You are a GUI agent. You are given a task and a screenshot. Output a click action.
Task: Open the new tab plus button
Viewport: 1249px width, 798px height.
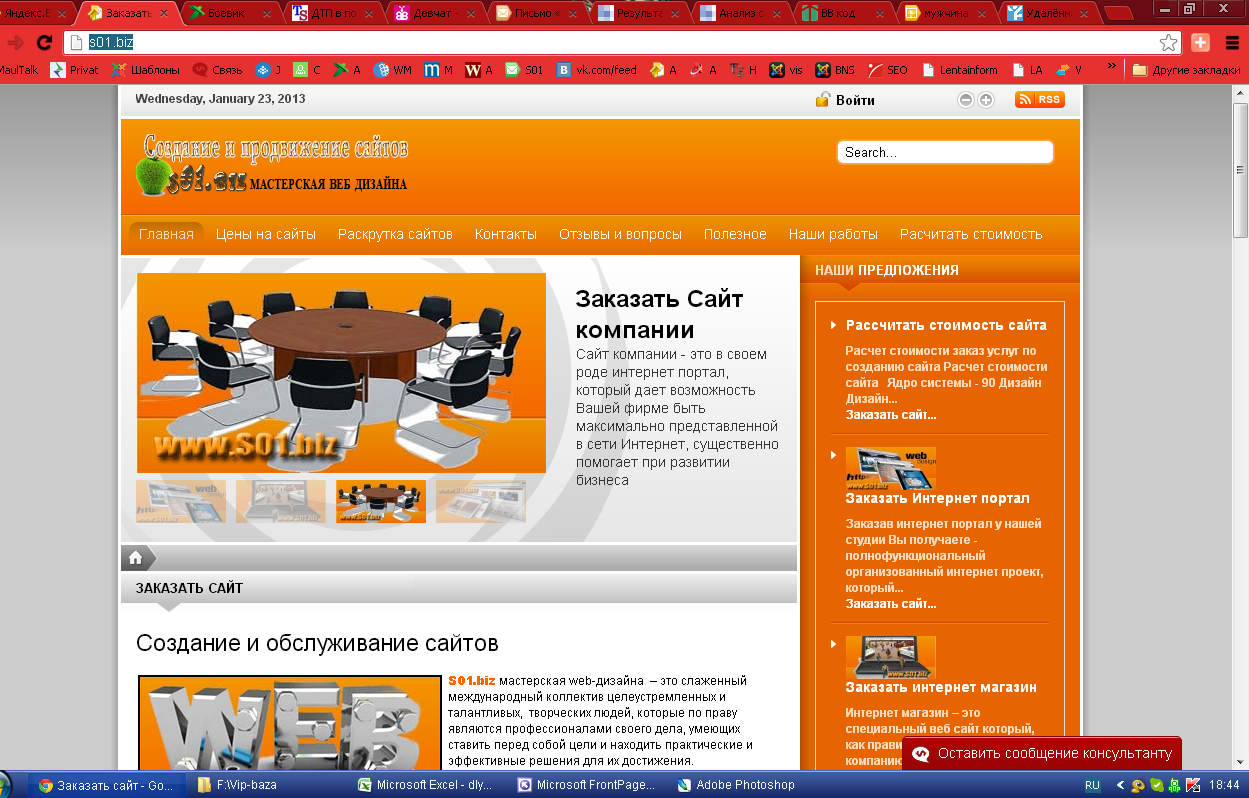tap(1198, 43)
